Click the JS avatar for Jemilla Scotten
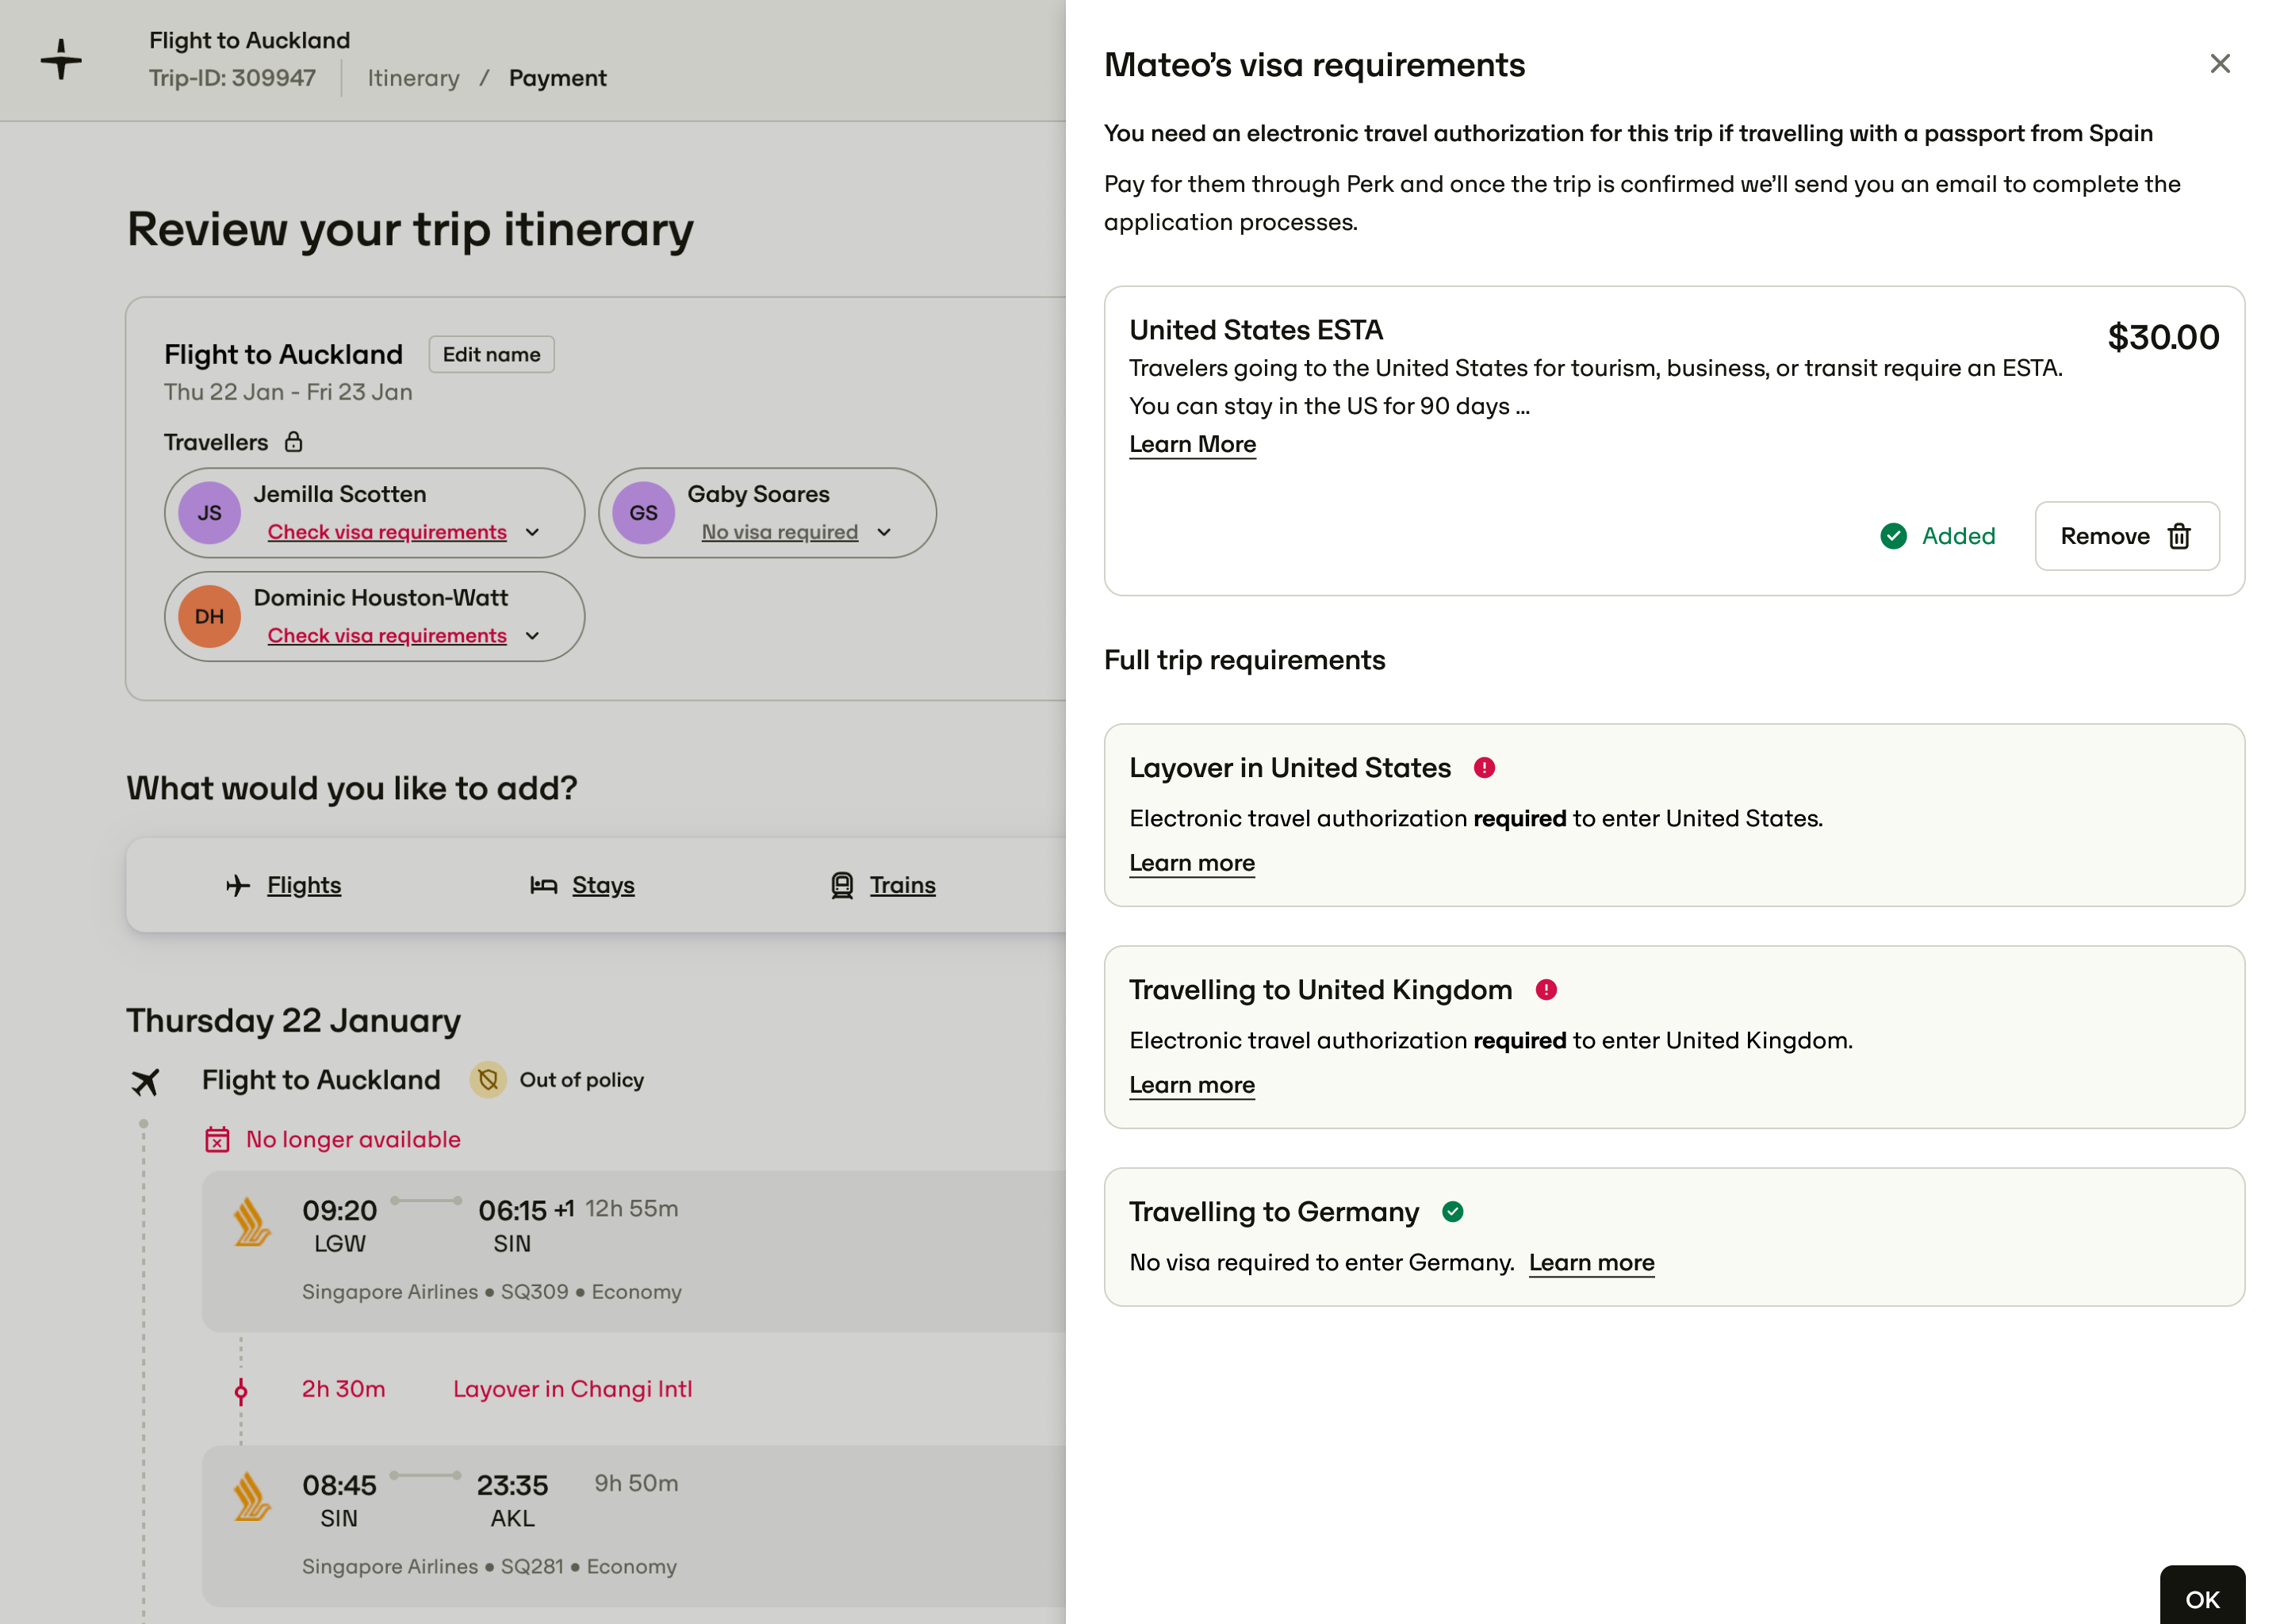The image size is (2284, 1624). coord(209,513)
